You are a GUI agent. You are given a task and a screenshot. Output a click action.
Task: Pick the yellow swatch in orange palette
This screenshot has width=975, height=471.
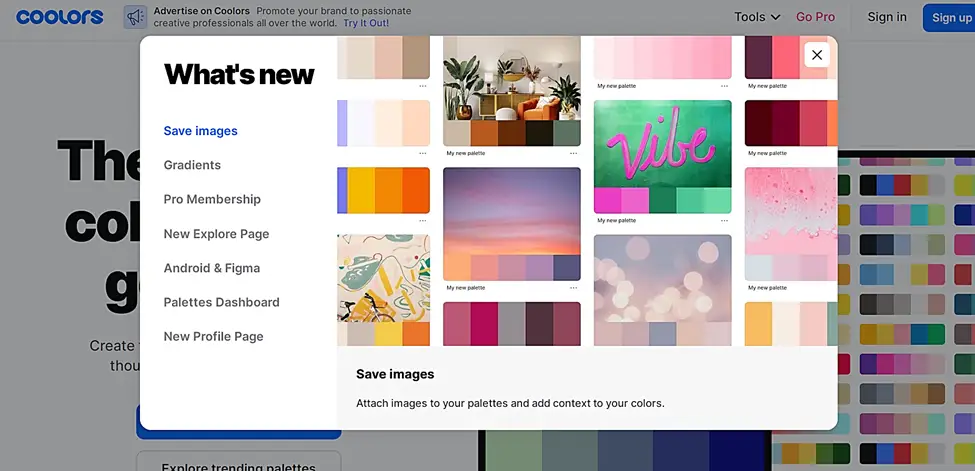pyautogui.click(x=361, y=191)
